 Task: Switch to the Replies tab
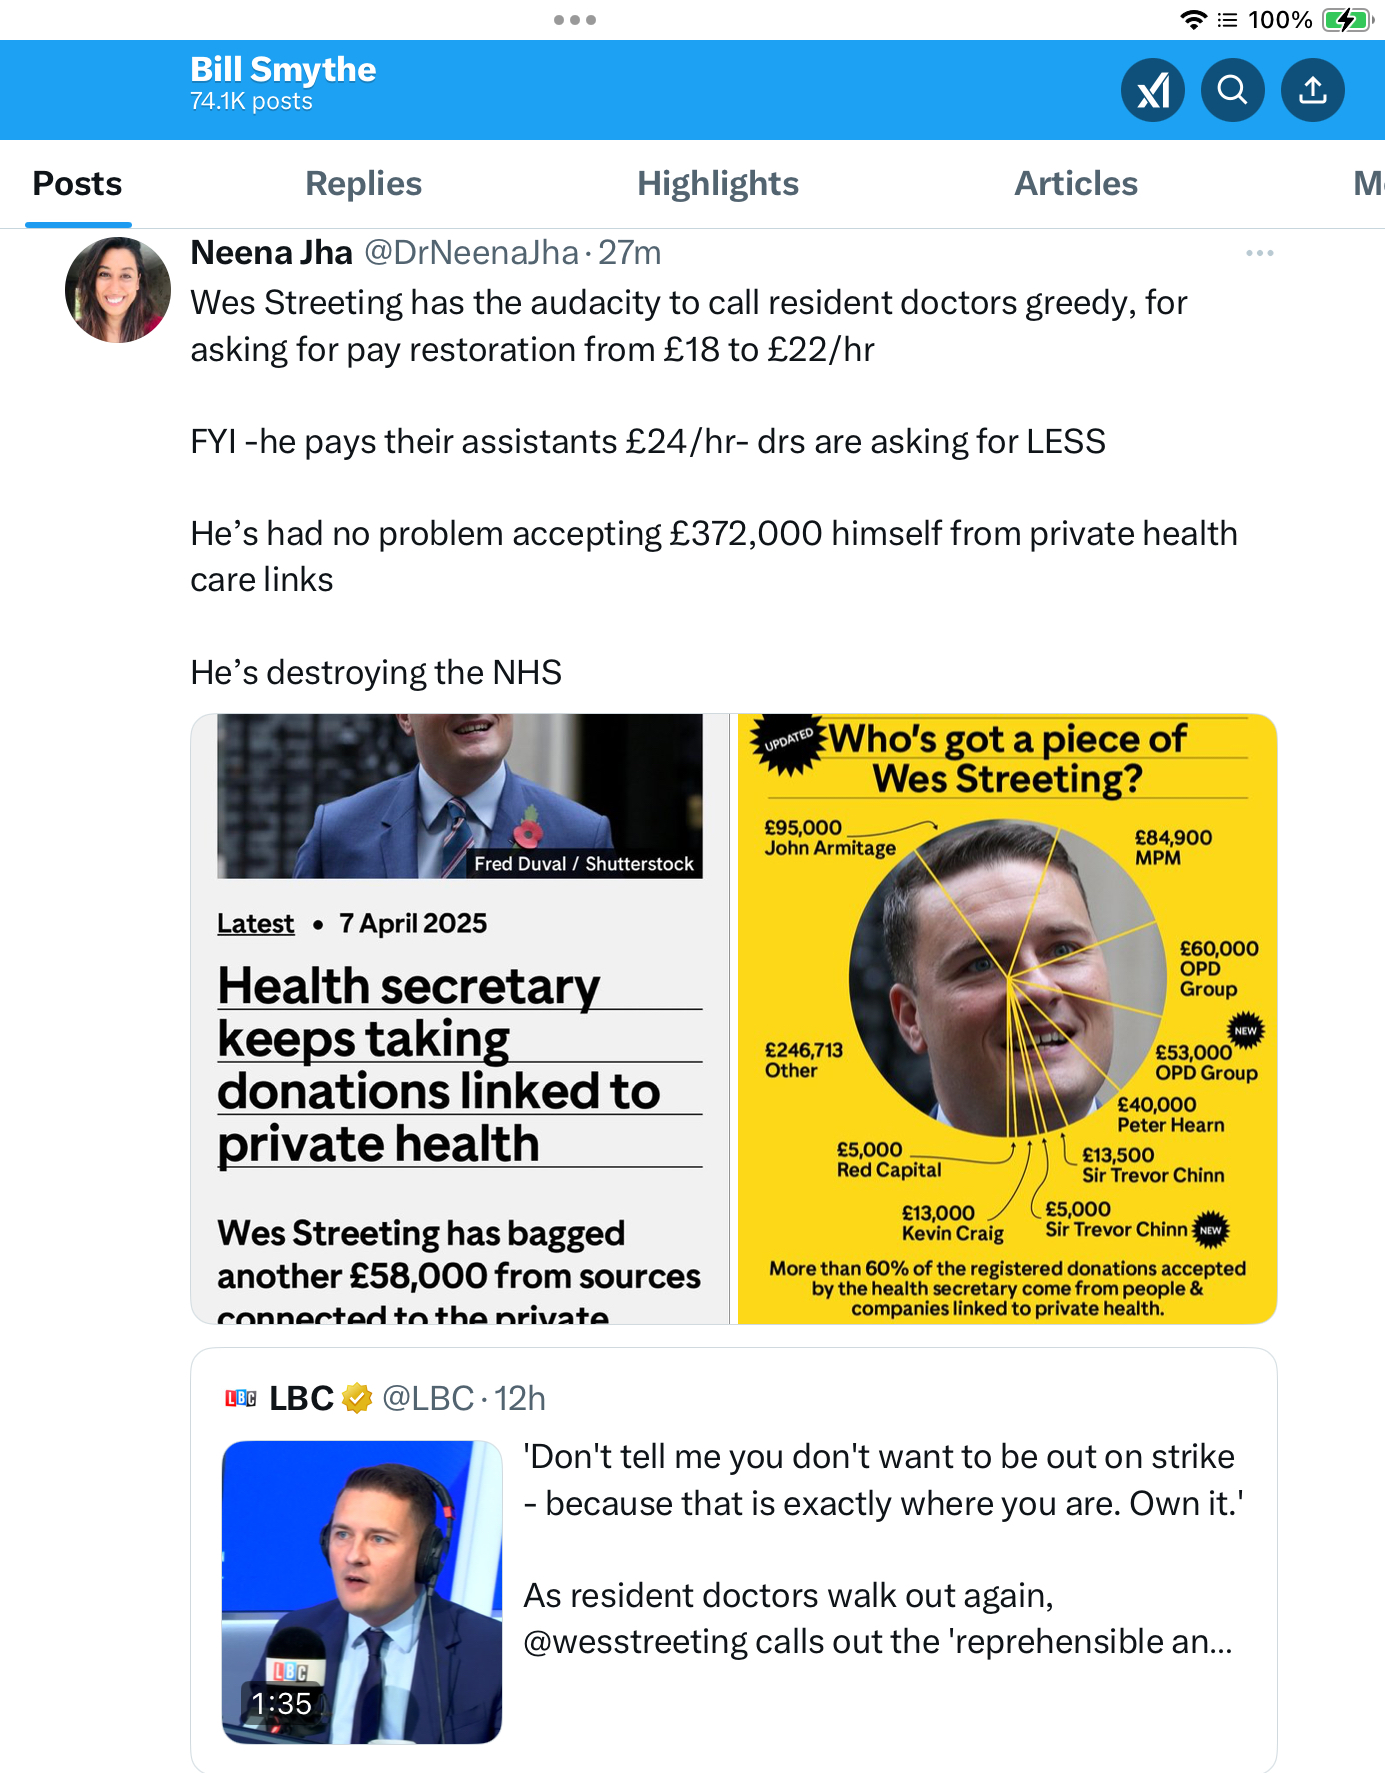click(x=364, y=184)
